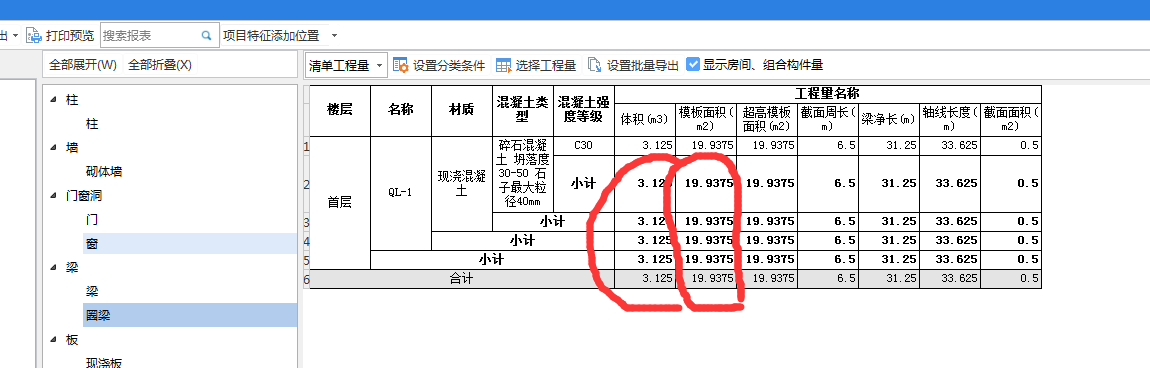Click row number 6 header
This screenshot has width=1150, height=368.
307,279
